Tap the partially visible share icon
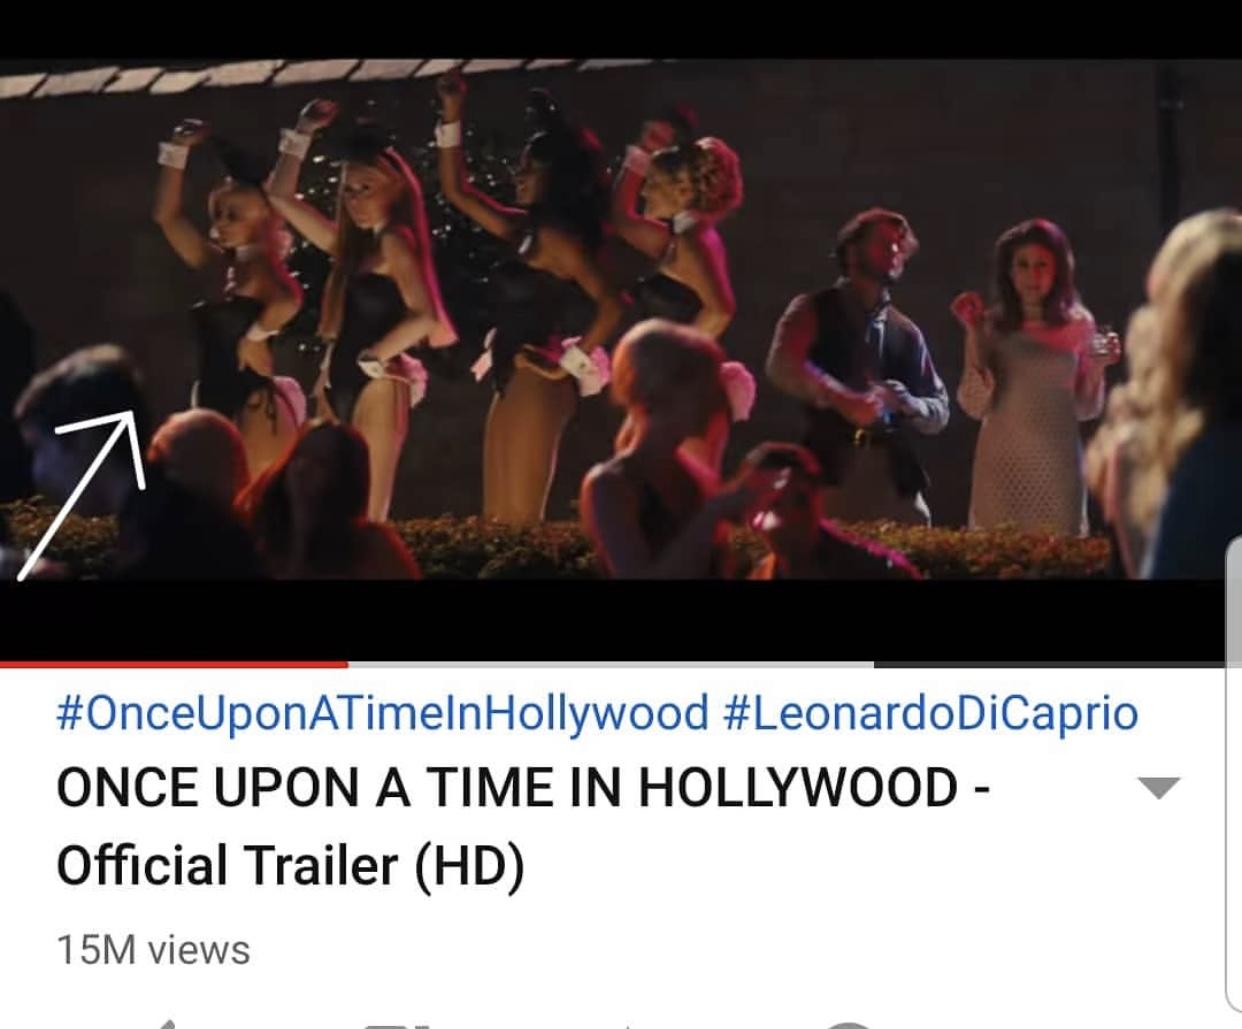1242x1029 pixels. point(625,1024)
